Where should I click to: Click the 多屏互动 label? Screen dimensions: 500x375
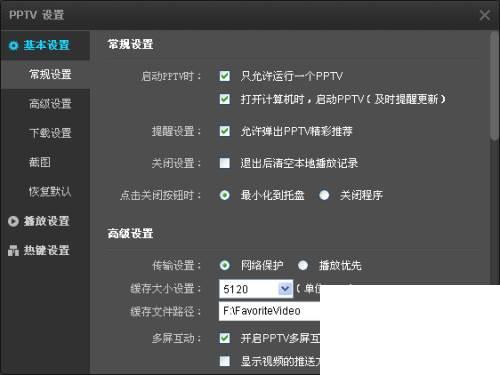[x=177, y=339]
